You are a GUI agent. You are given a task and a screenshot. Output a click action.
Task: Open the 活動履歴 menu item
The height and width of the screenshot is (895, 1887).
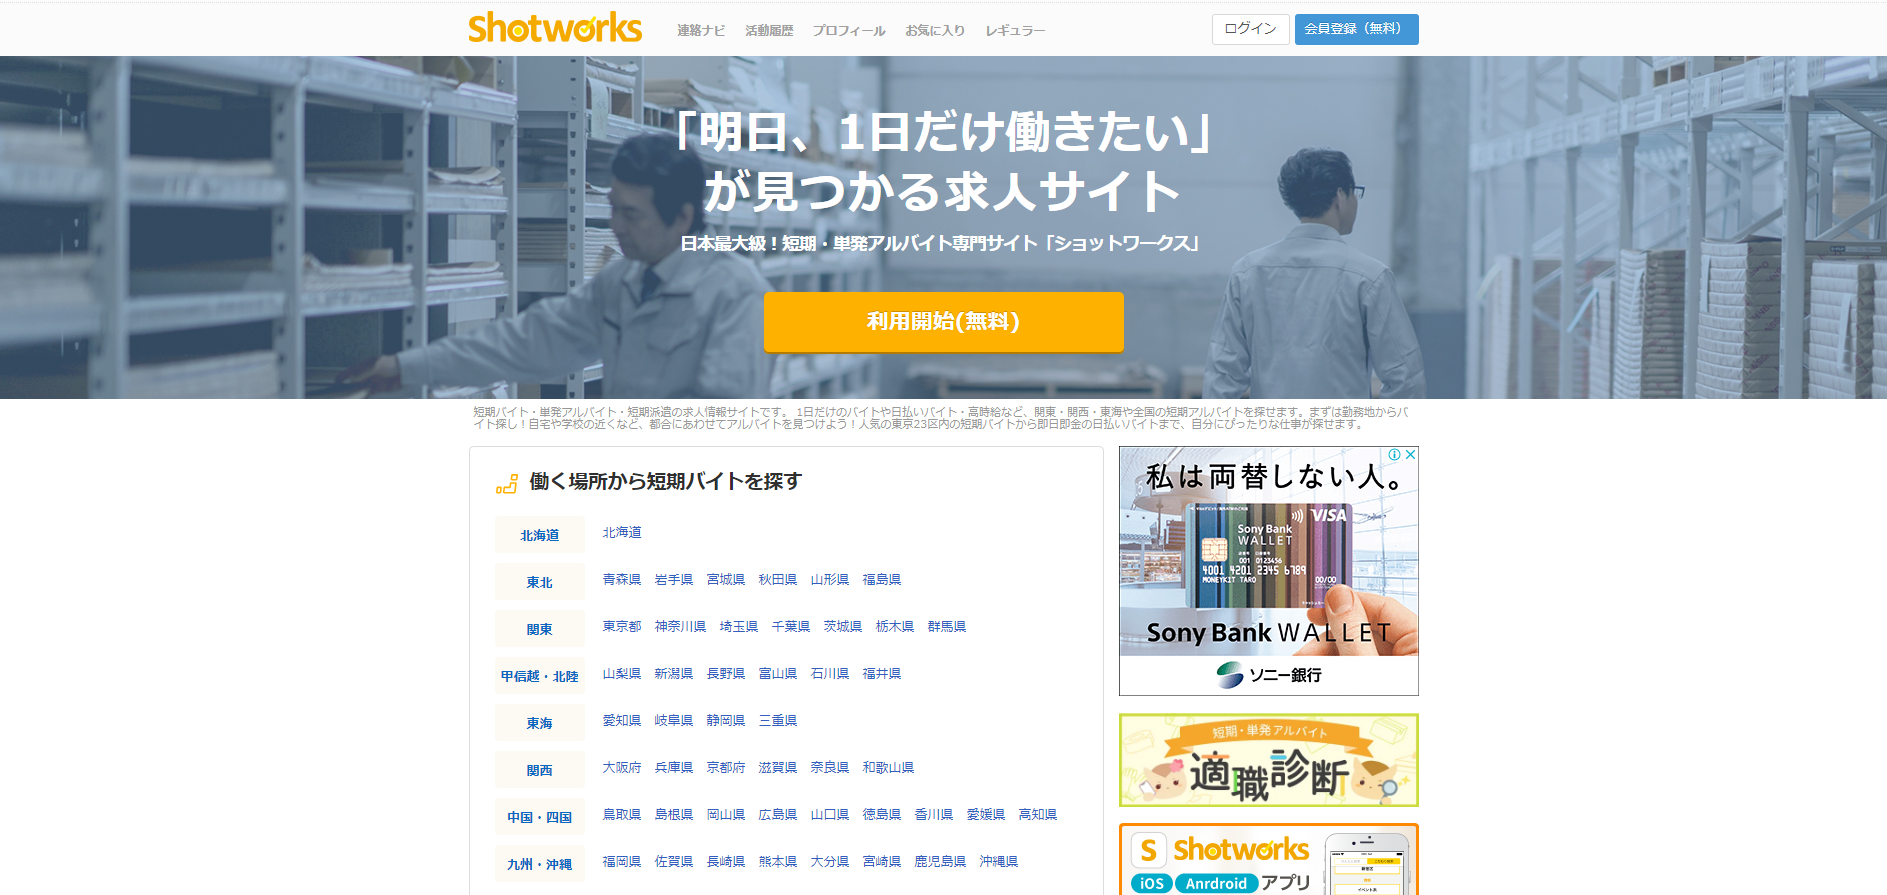[x=769, y=30]
